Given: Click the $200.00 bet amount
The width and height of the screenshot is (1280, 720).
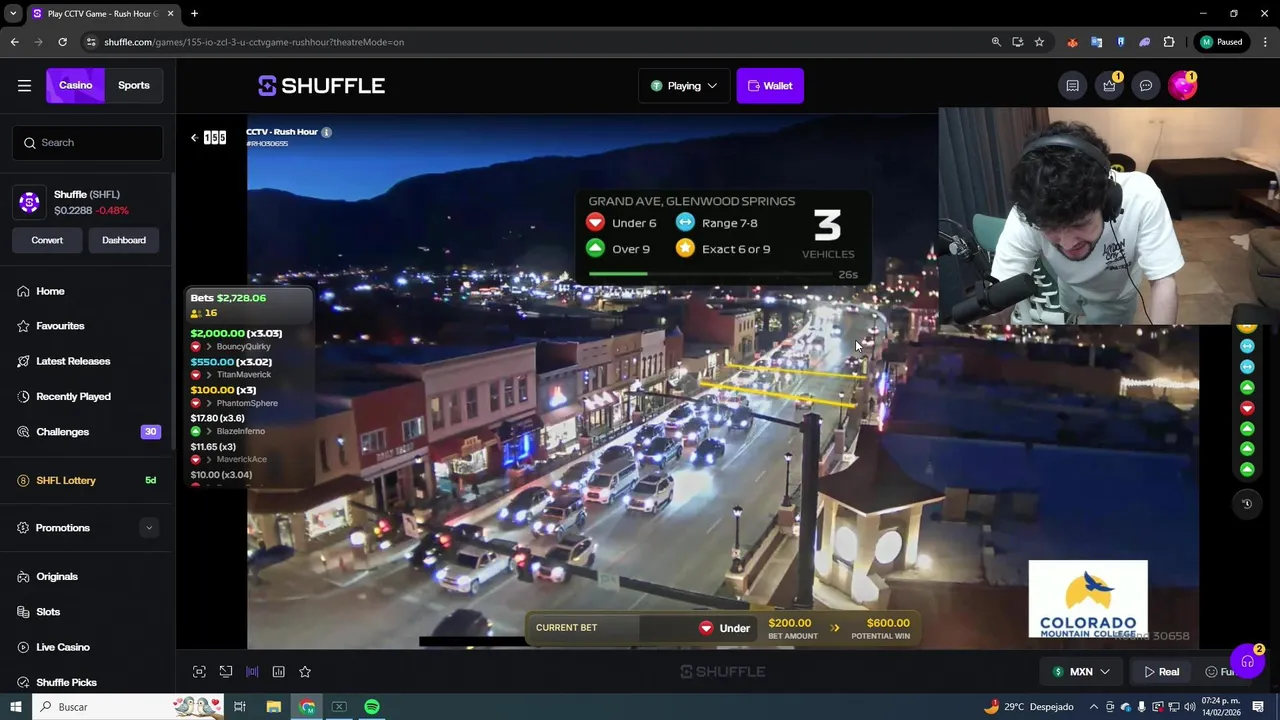Looking at the screenshot, I should pos(790,623).
